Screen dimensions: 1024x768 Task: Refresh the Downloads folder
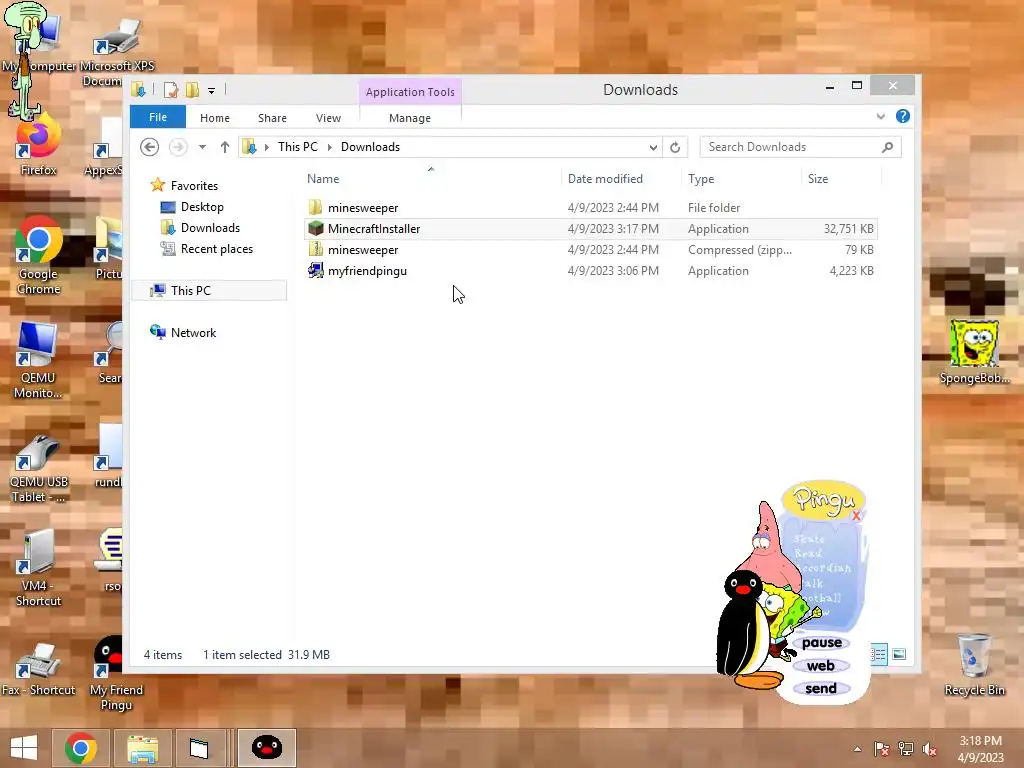tap(675, 148)
